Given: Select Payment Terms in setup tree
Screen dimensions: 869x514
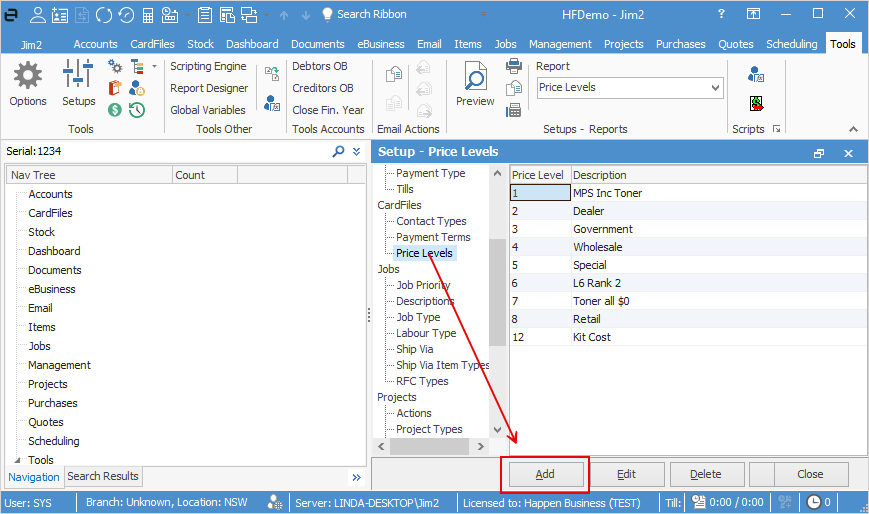Looking at the screenshot, I should click(x=433, y=237).
